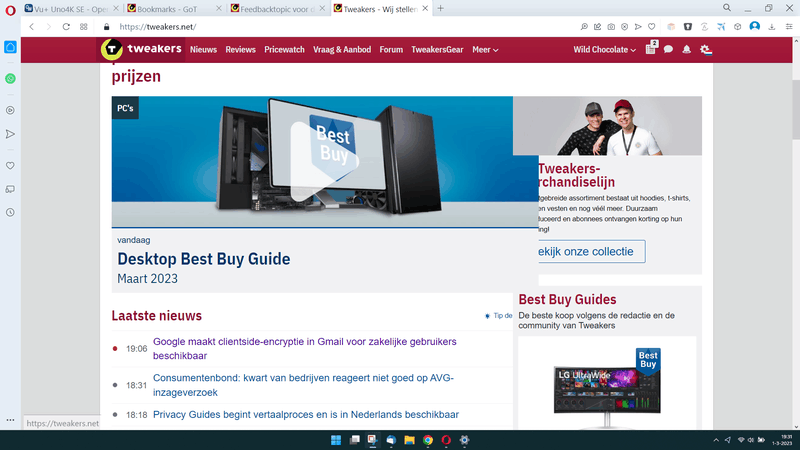Click the find-in-page zoom icon in address bar
The height and width of the screenshot is (450, 800).
point(584,27)
